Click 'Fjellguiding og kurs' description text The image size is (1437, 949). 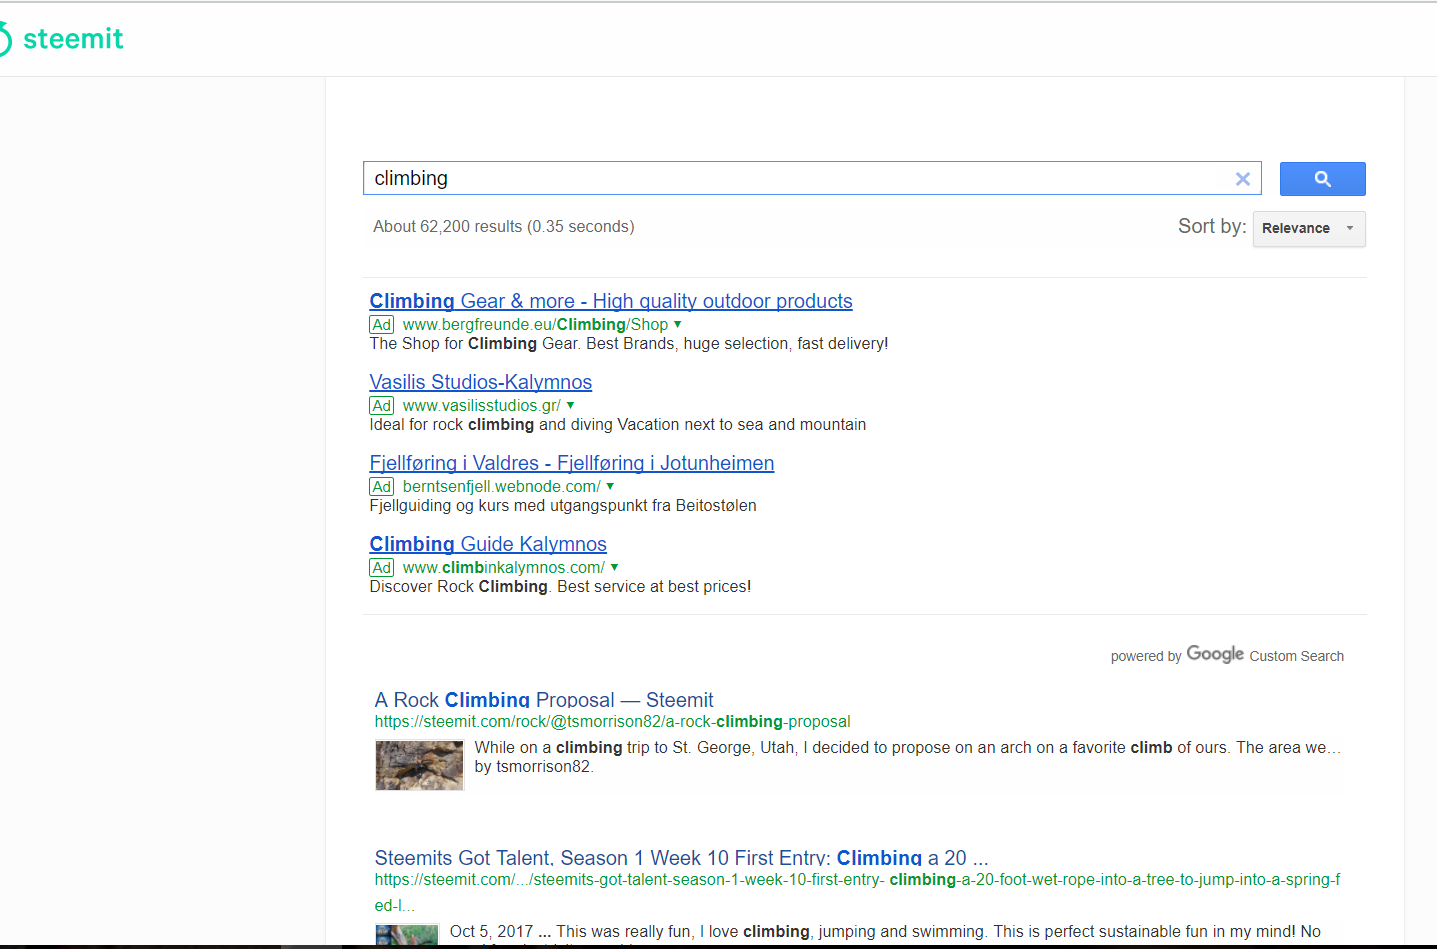coord(563,506)
